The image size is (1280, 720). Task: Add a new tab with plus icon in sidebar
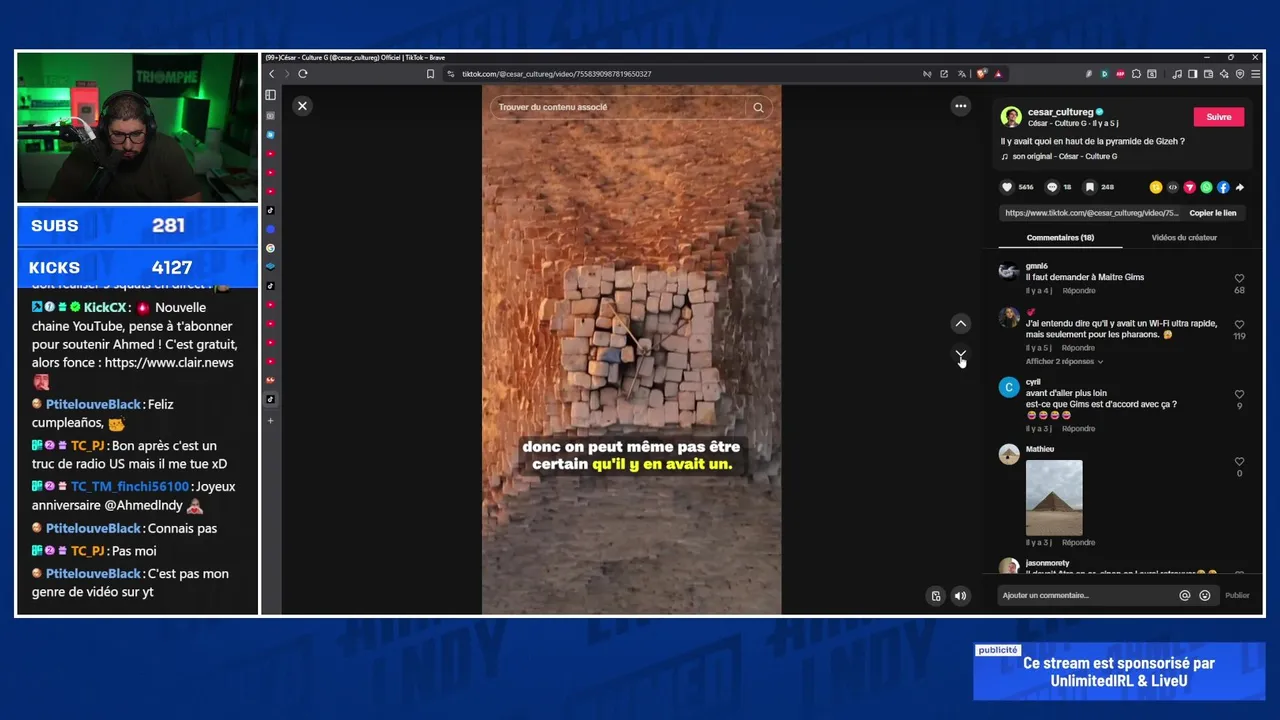[270, 421]
